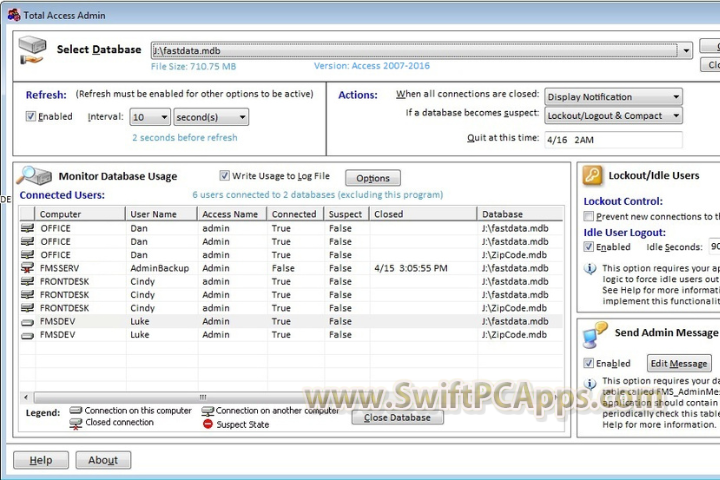Click connection icon of OFFICE Dan ZipCode.mdb row
The image size is (720, 480).
pos(28,254)
